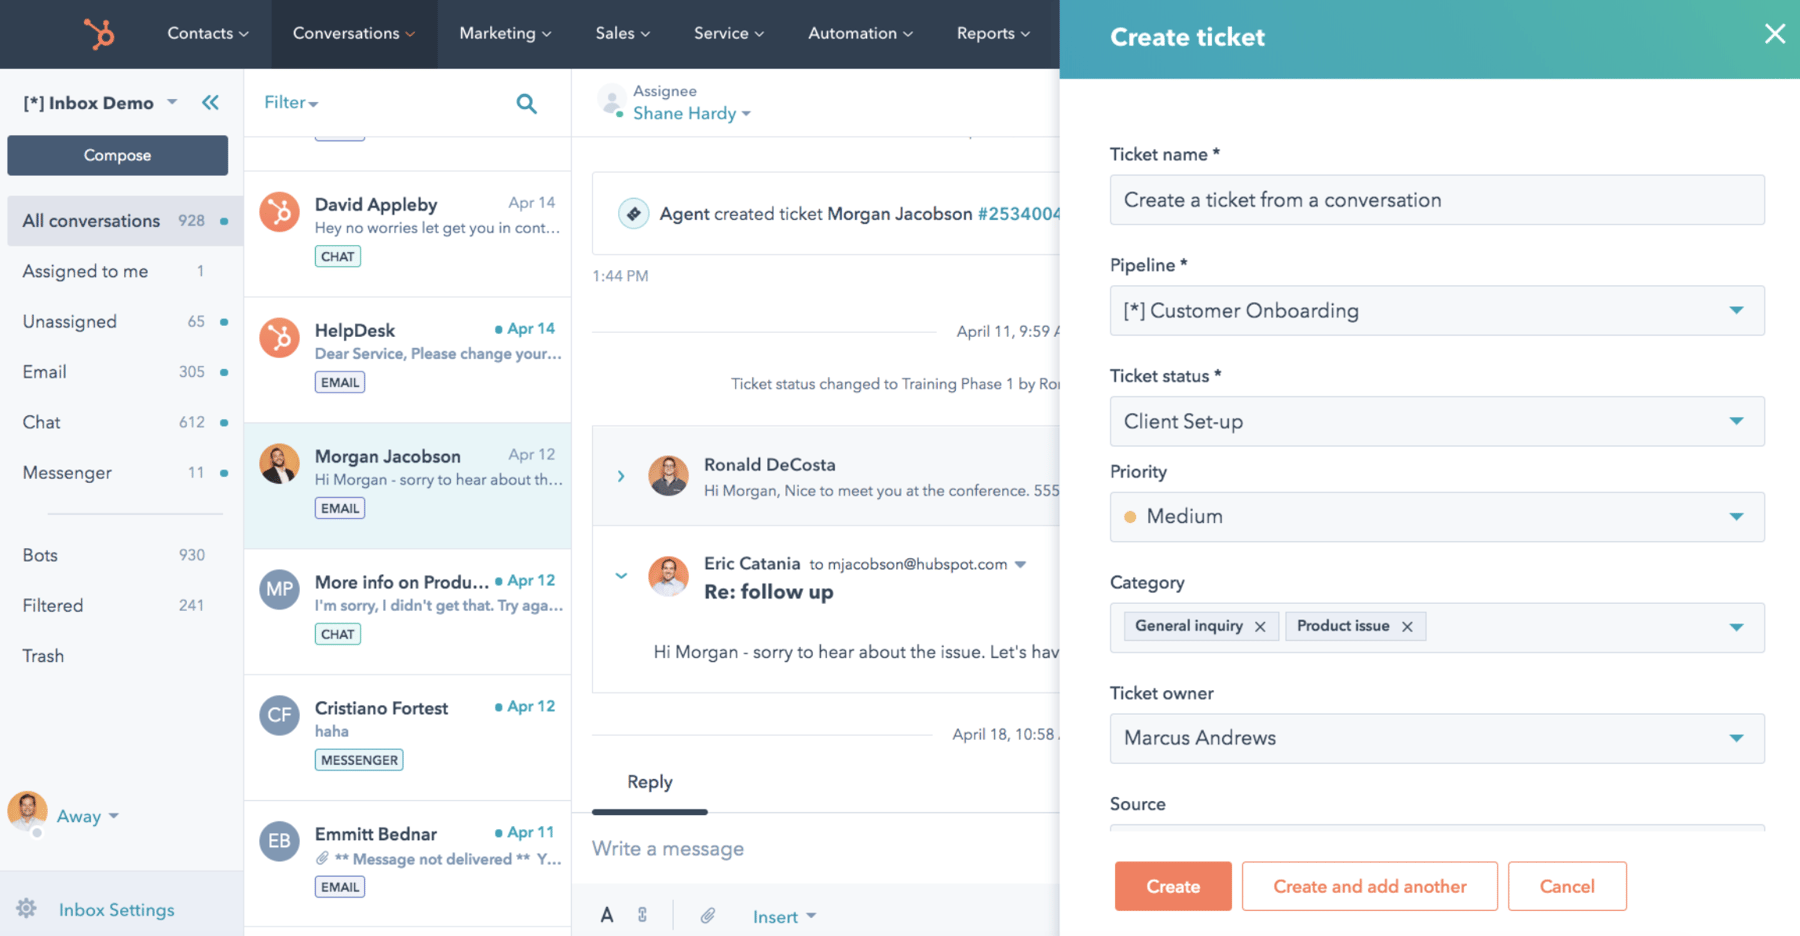Insert a link using the link icon
Viewport: 1800px width, 936px height.
click(643, 914)
